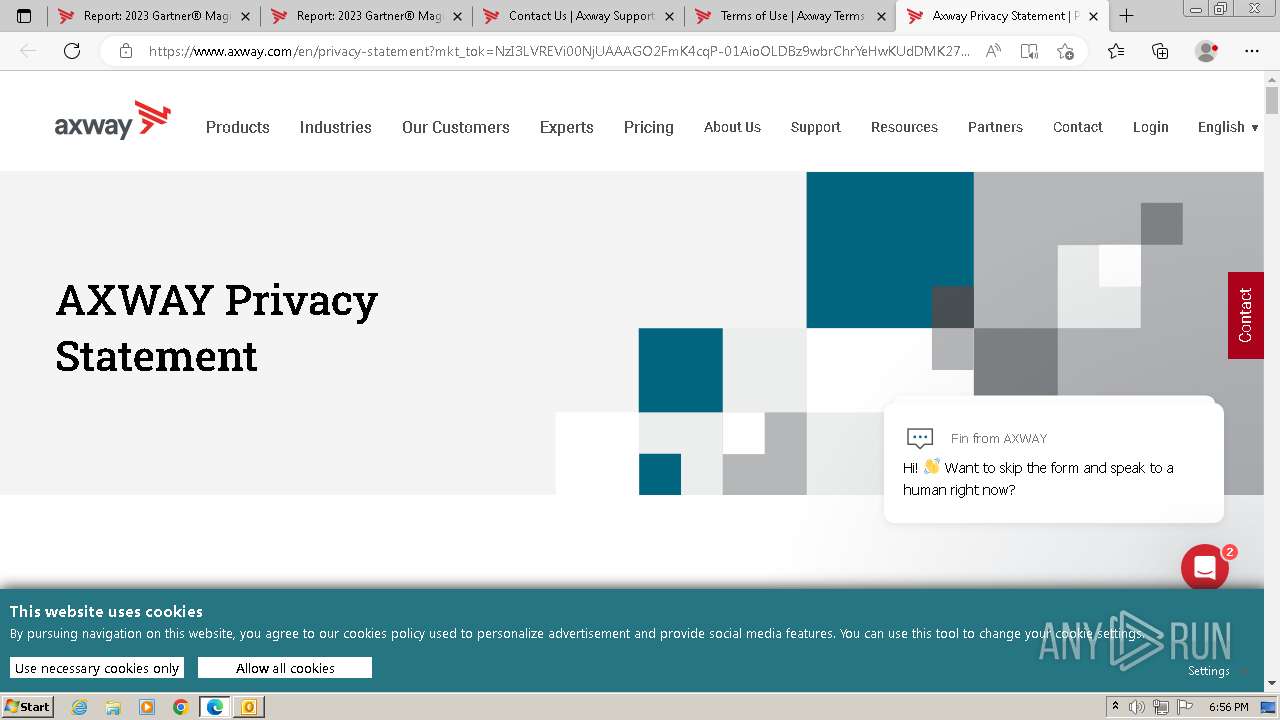Close the Axway Privacy Statement tab
Viewport: 1280px width, 720px height.
pos(1093,16)
